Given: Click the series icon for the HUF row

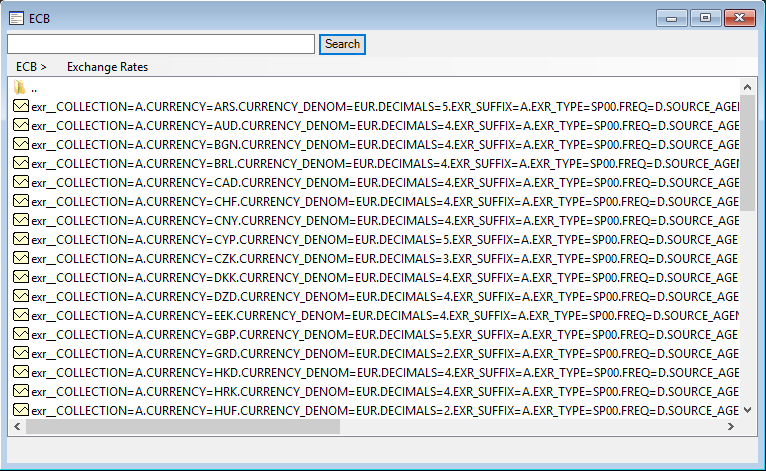Looking at the screenshot, I should pyautogui.click(x=21, y=410).
